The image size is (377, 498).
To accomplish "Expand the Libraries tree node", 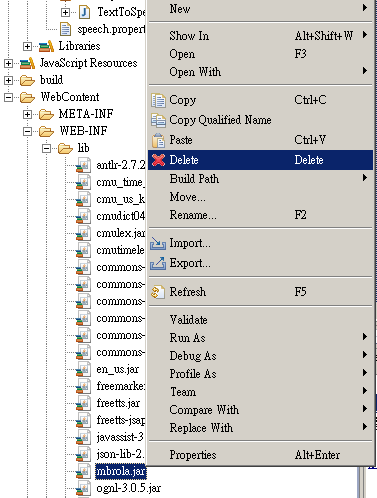I will 27,46.
